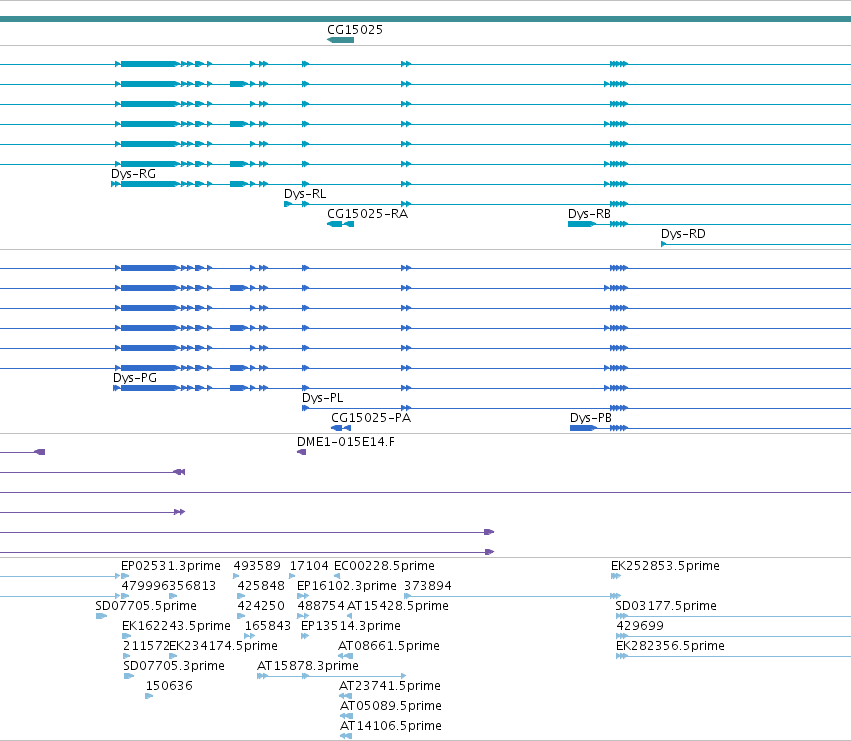The width and height of the screenshot is (851, 741).
Task: Open the AT15428.5prime EST label
Action: coord(398,606)
